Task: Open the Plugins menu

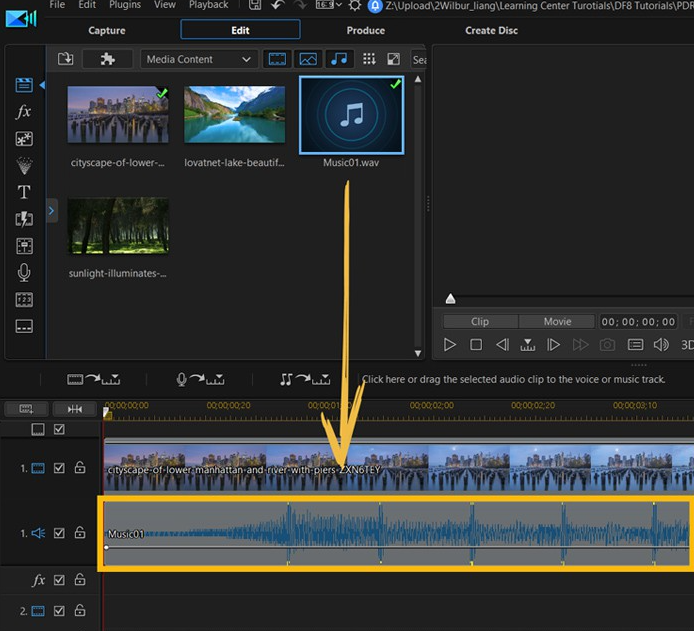Action: click(x=125, y=5)
